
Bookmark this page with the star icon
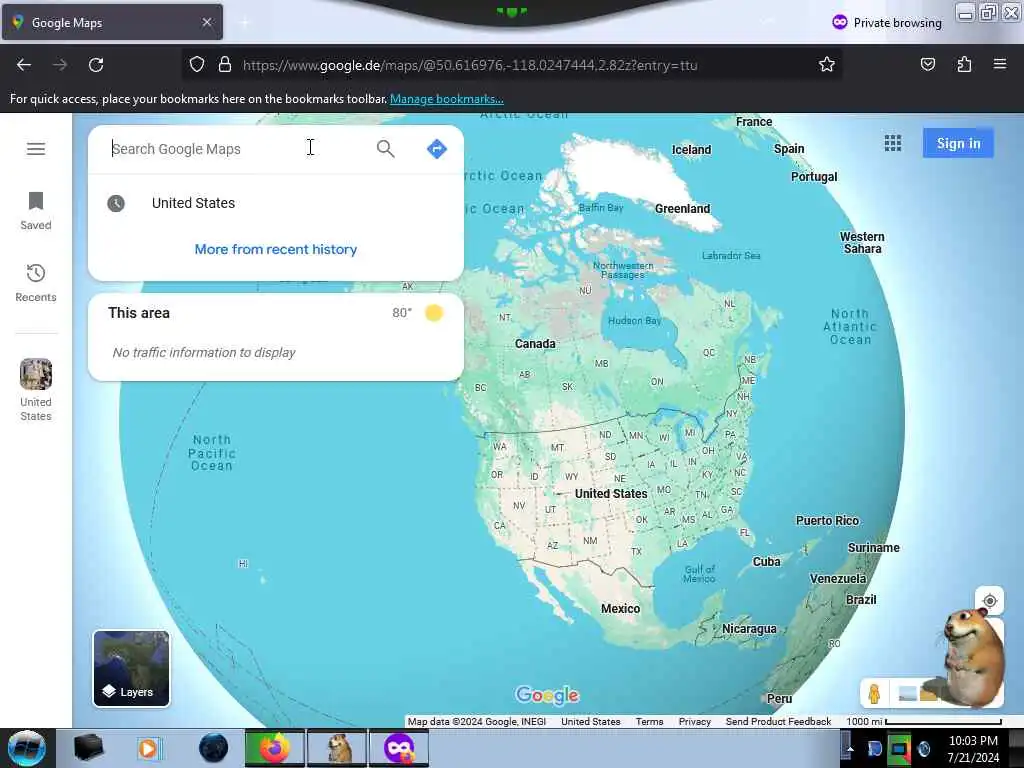click(x=827, y=65)
